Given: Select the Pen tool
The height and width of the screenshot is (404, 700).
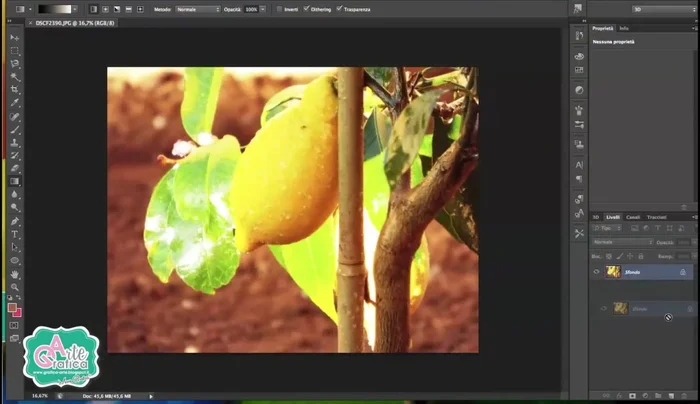Looking at the screenshot, I should tap(14, 221).
